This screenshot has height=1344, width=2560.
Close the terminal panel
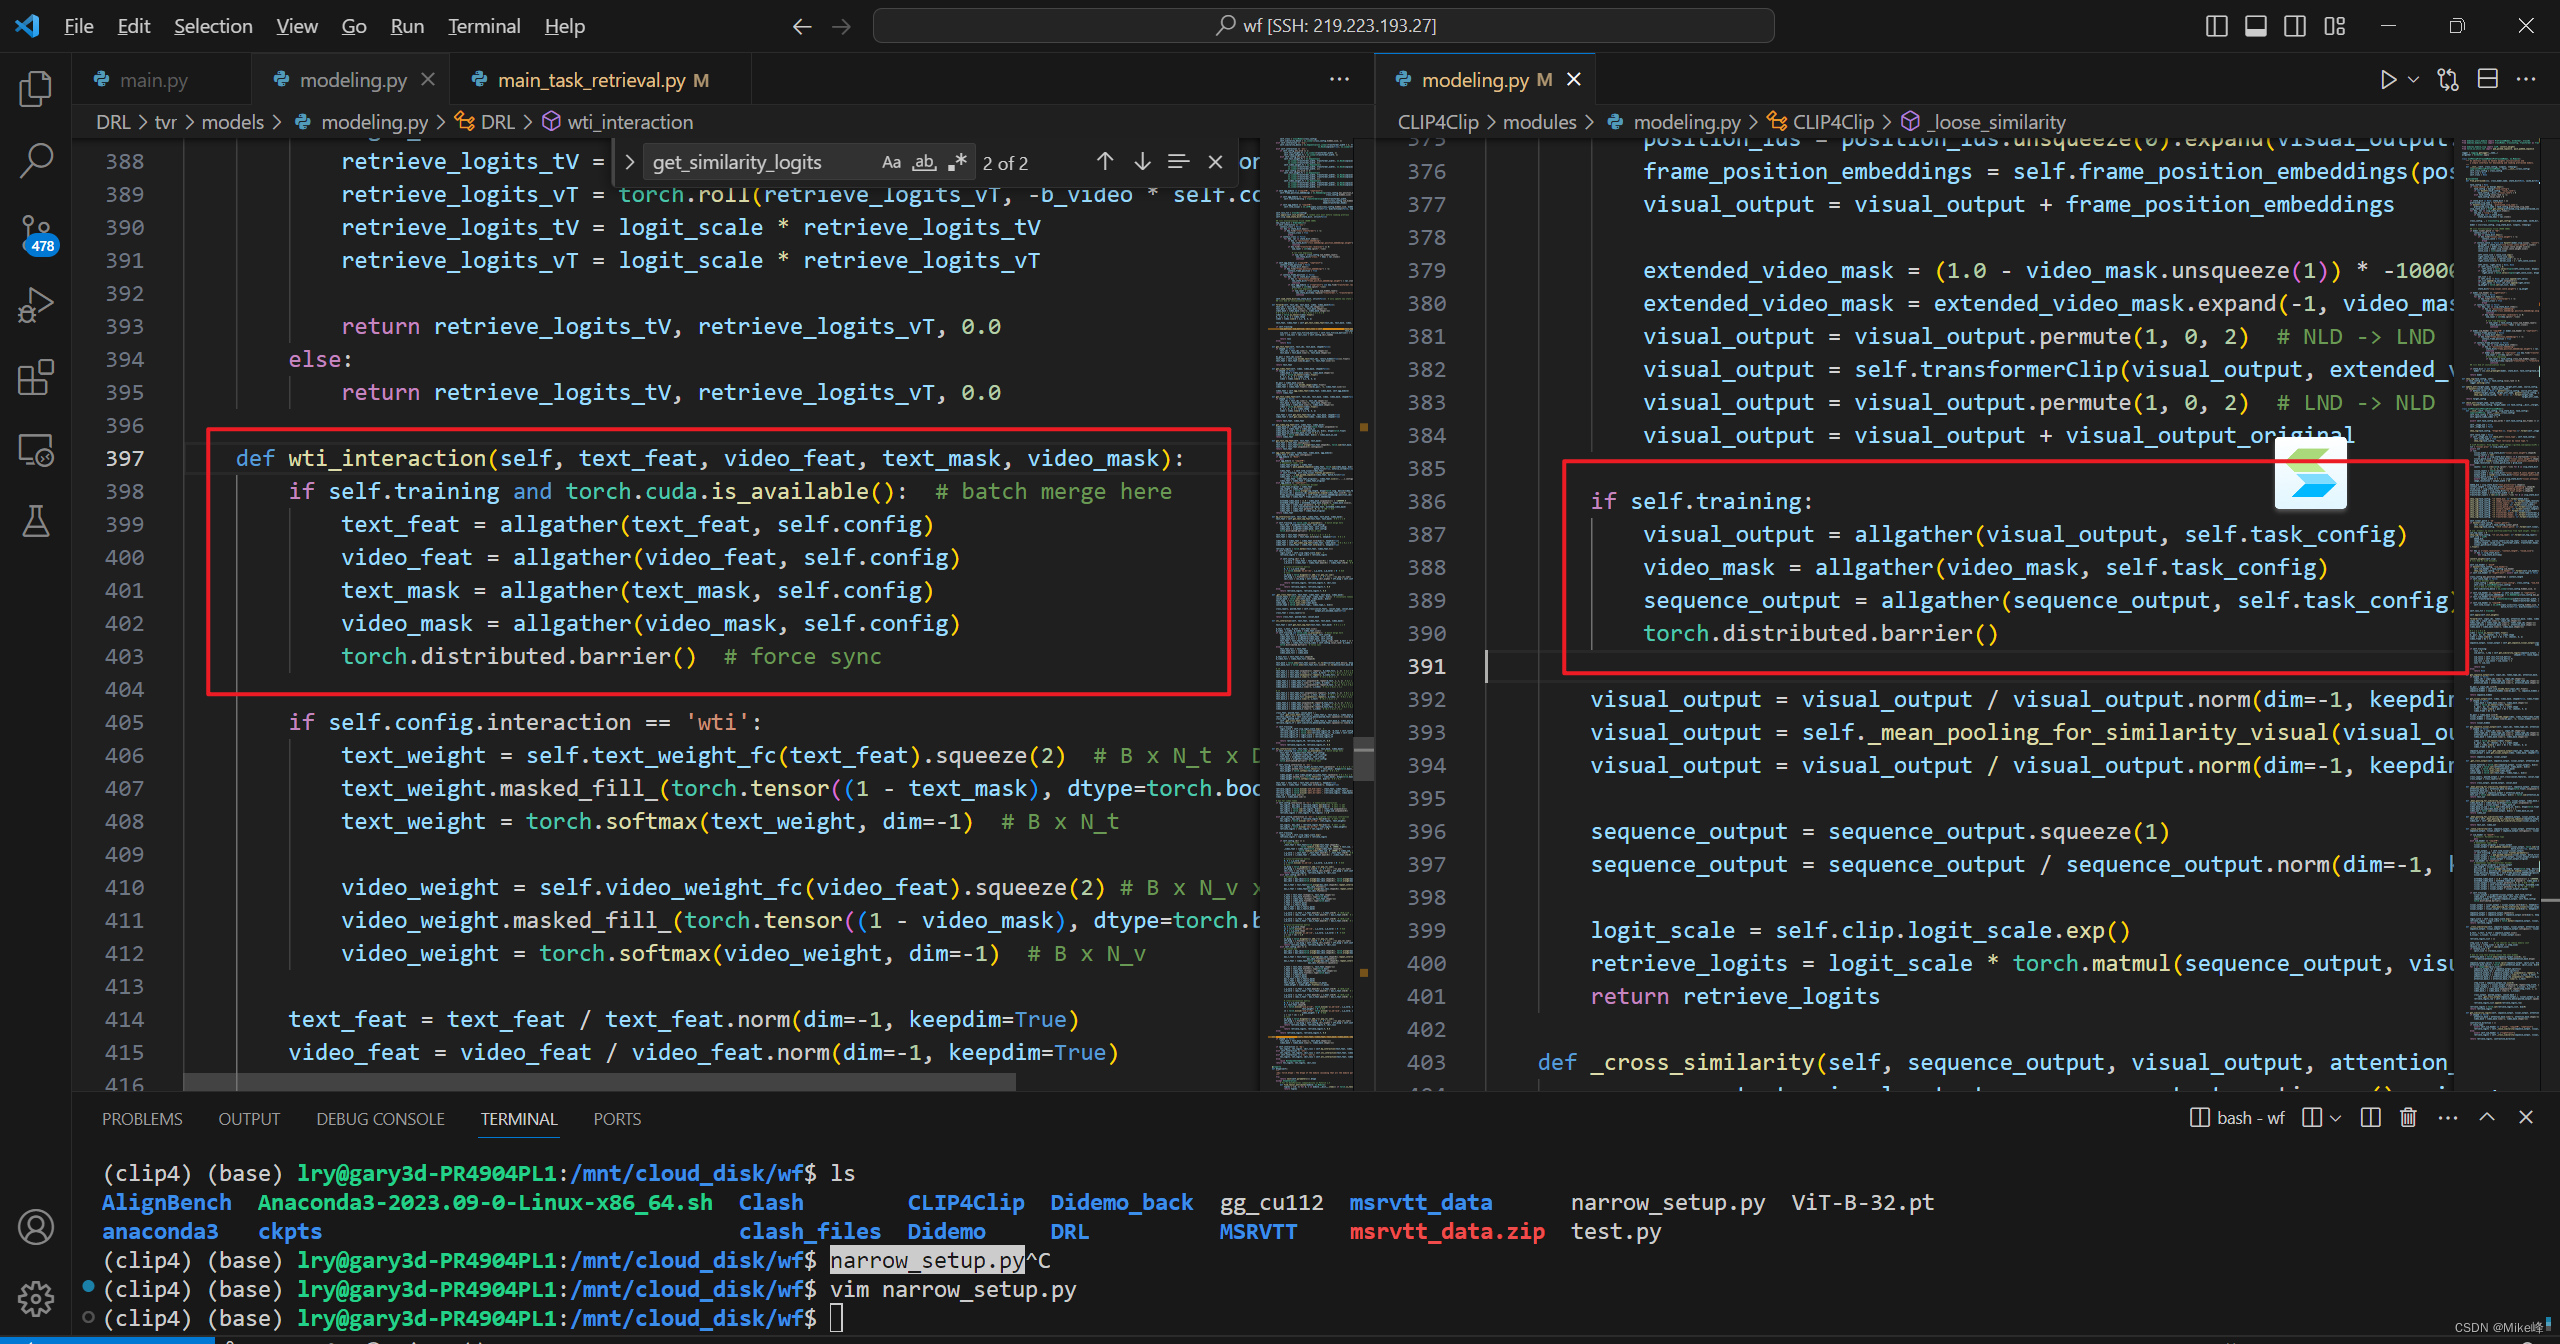(2526, 1118)
